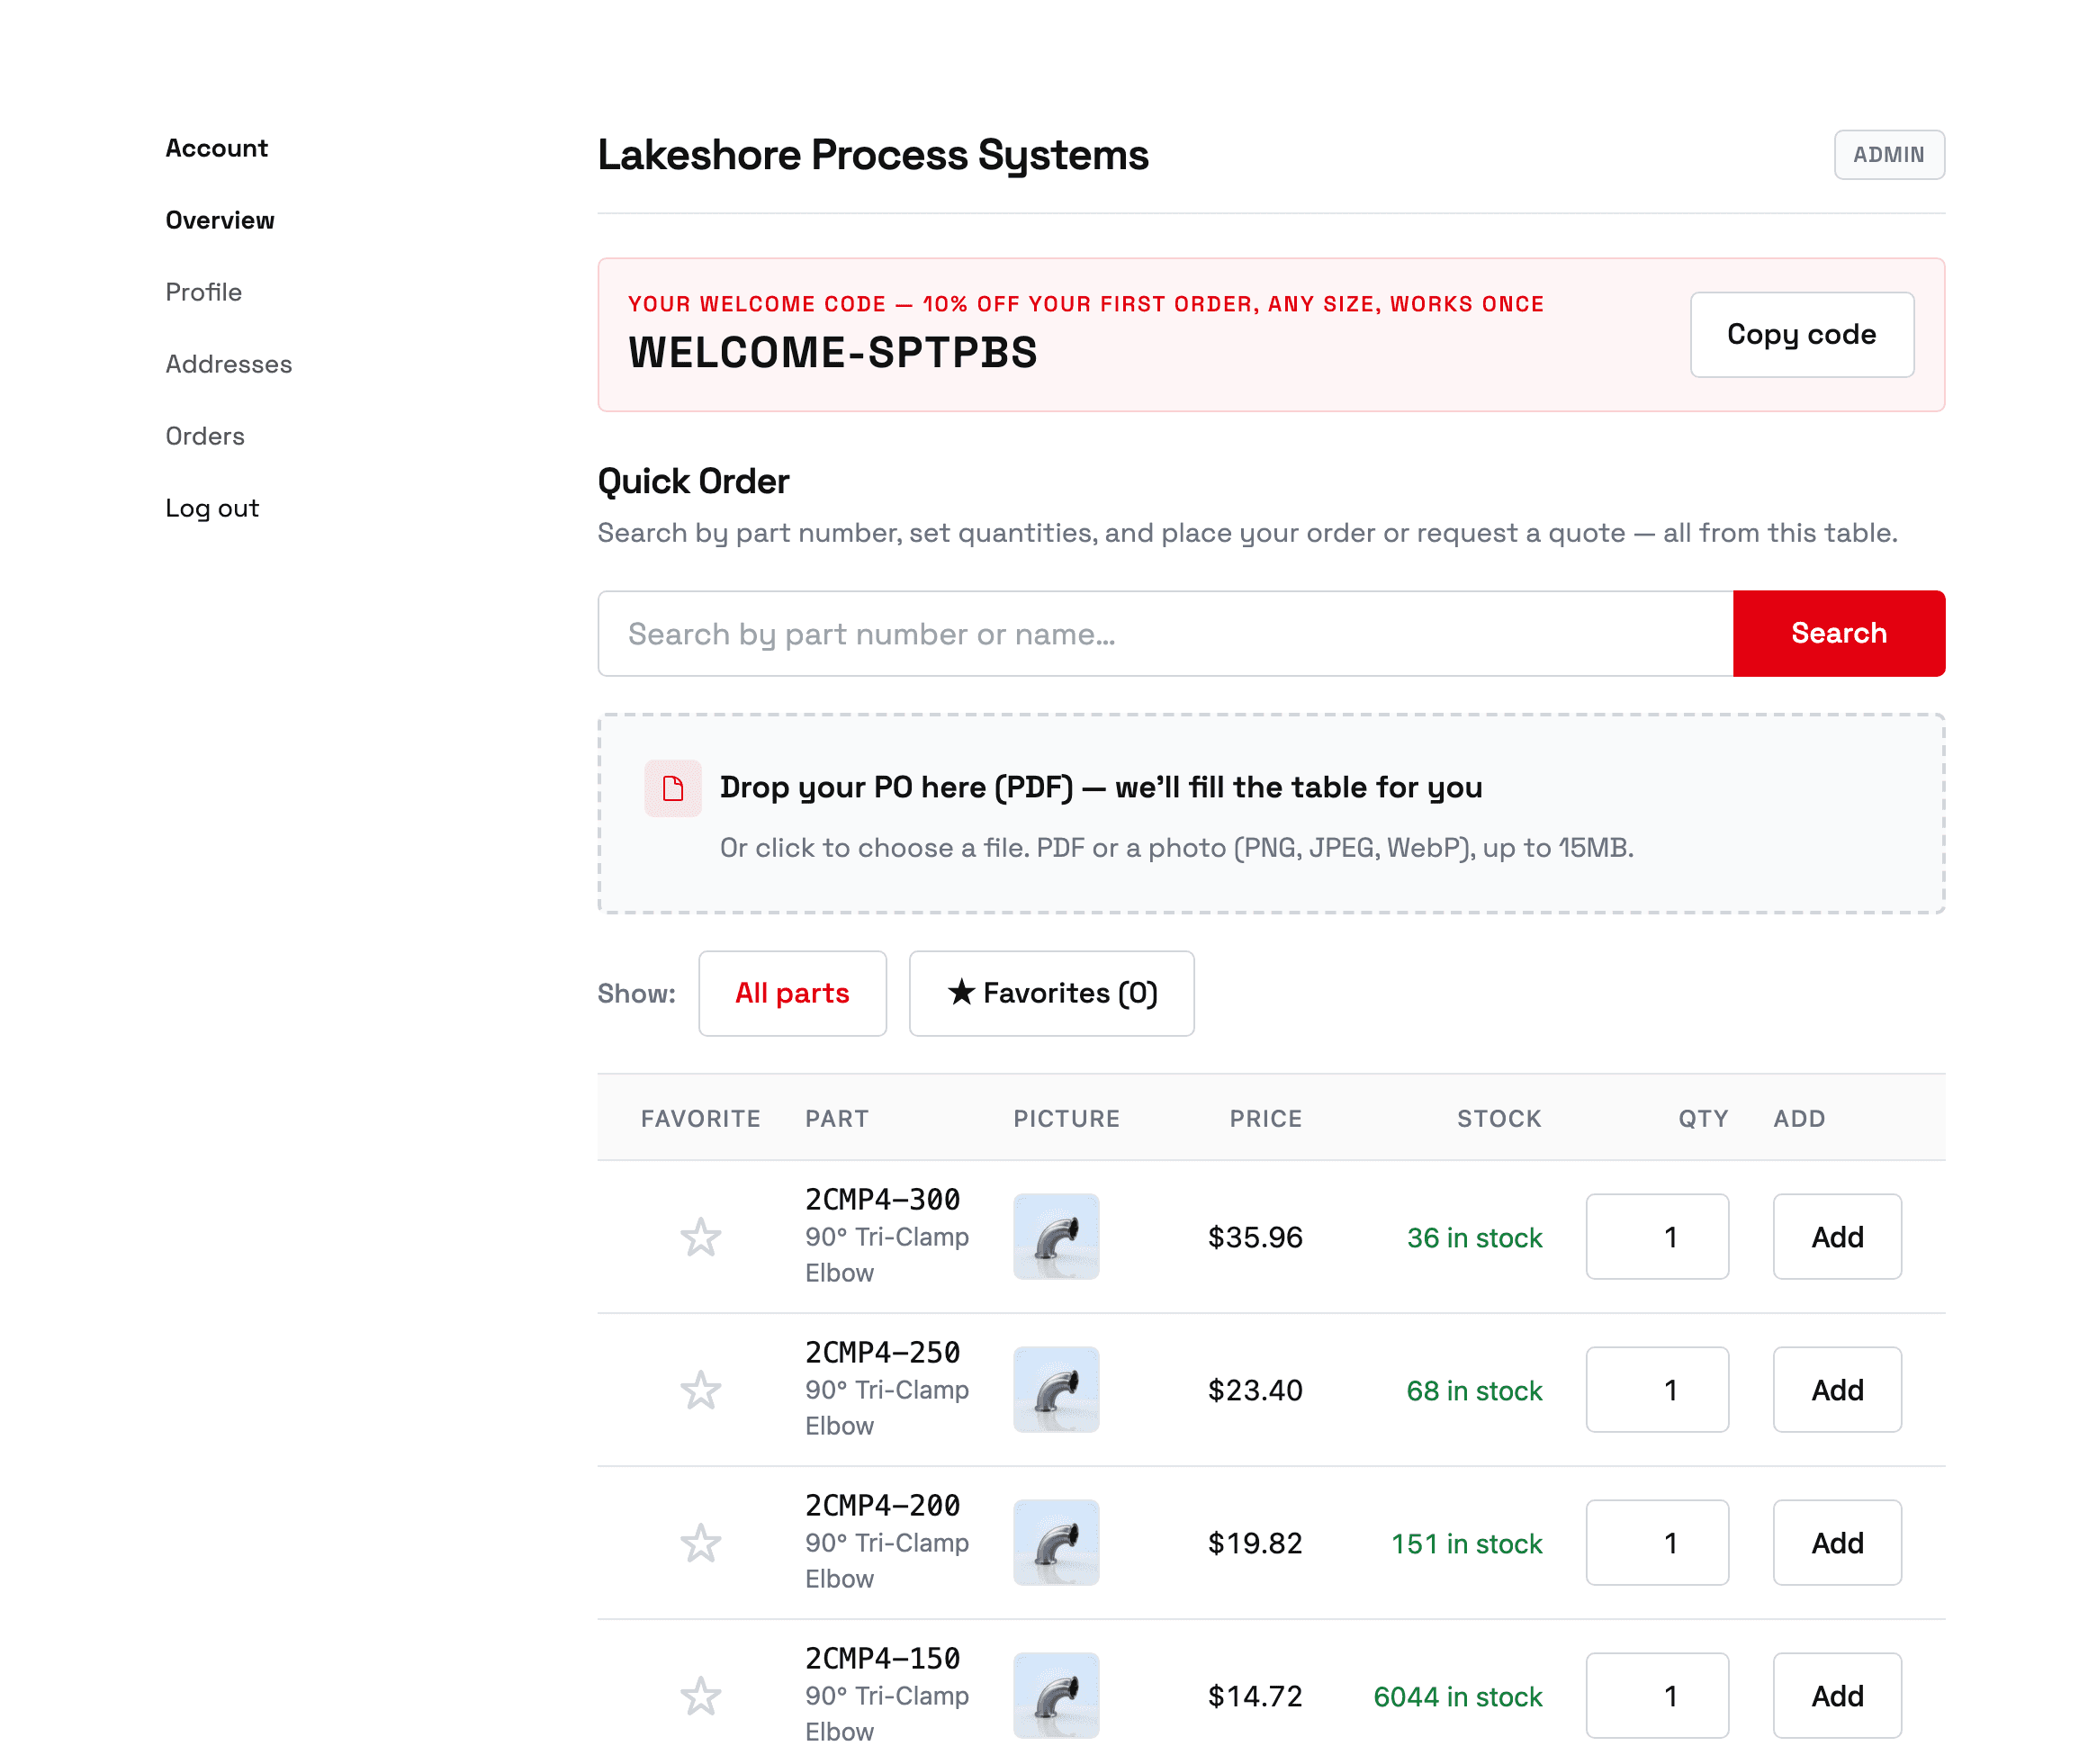
Task: Log out of the account
Action: click(x=212, y=508)
